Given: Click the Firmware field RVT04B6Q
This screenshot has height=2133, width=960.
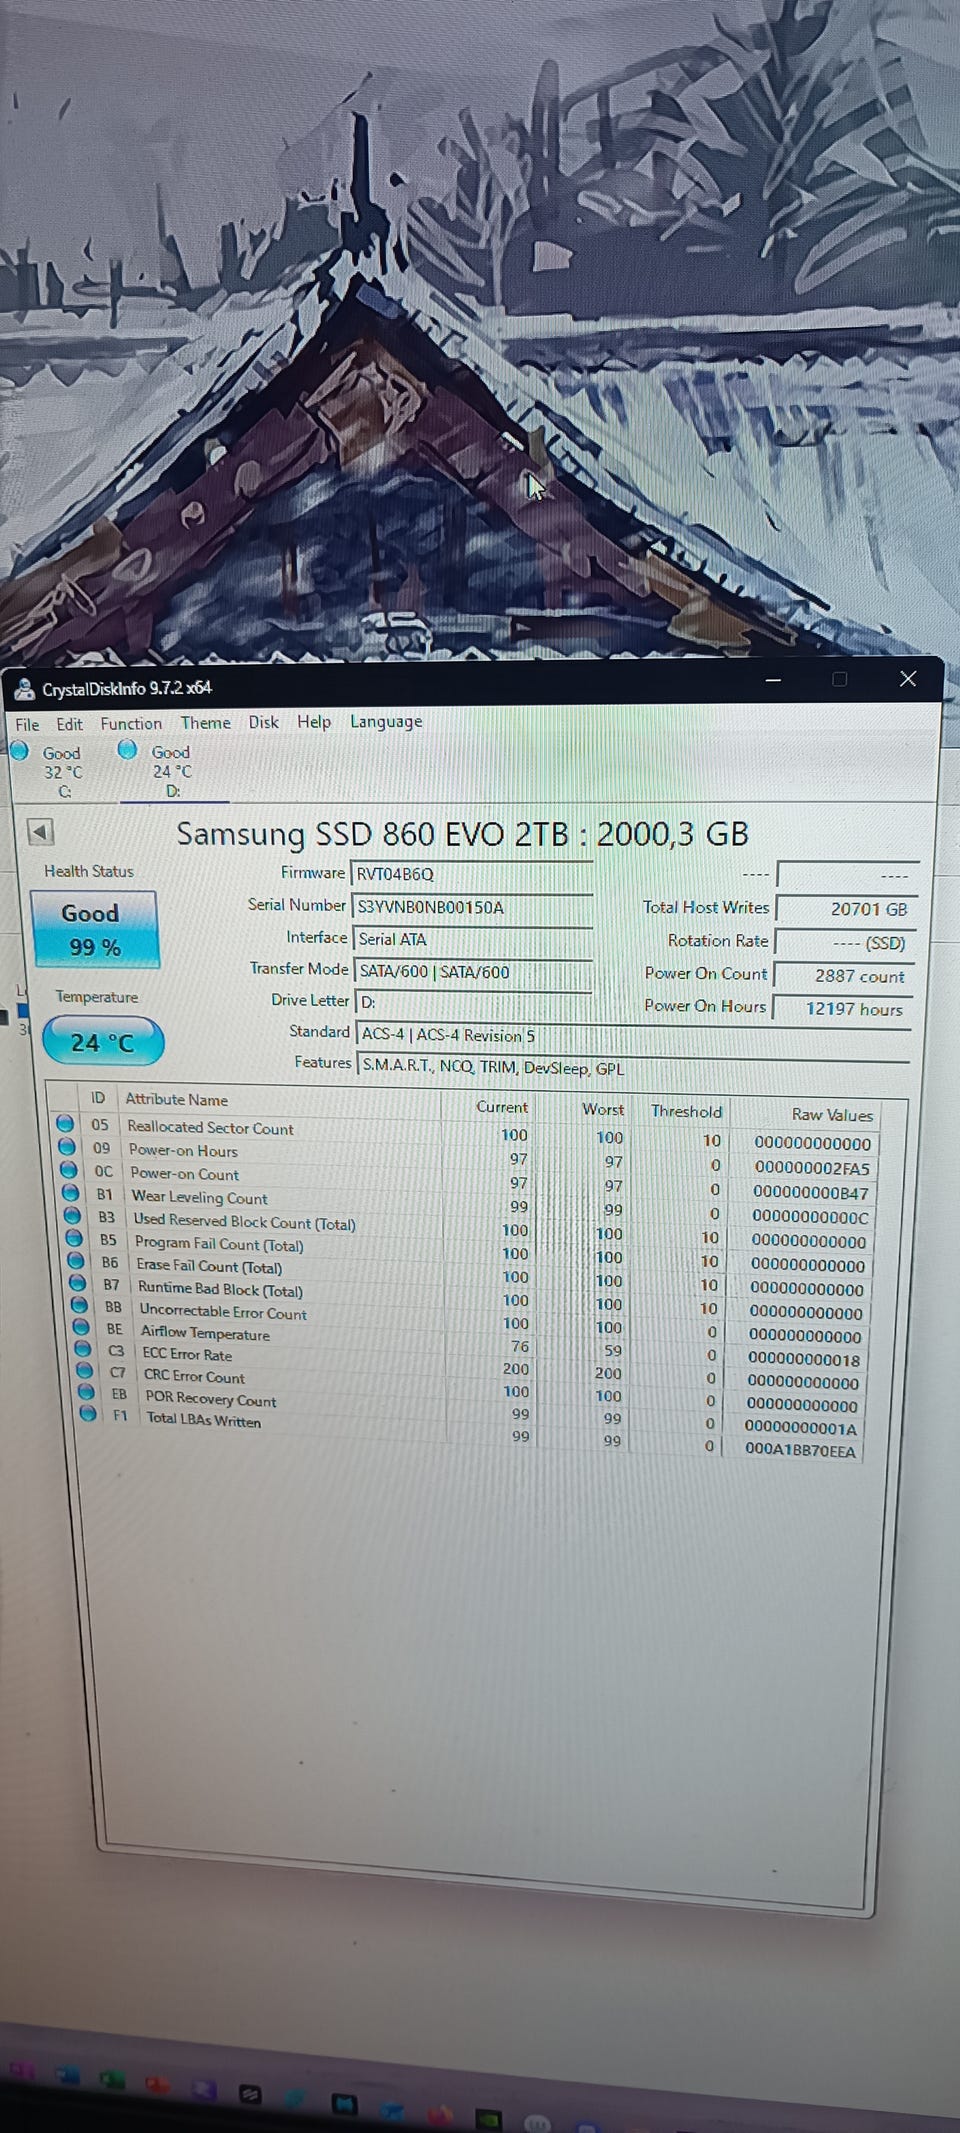Looking at the screenshot, I should 471,874.
